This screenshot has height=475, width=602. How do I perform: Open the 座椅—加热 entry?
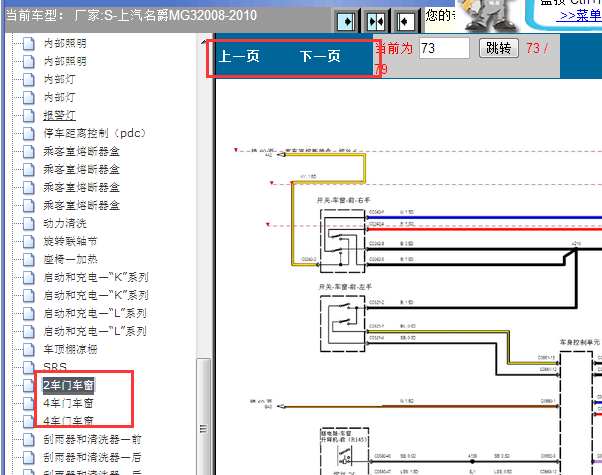pyautogui.click(x=70, y=259)
